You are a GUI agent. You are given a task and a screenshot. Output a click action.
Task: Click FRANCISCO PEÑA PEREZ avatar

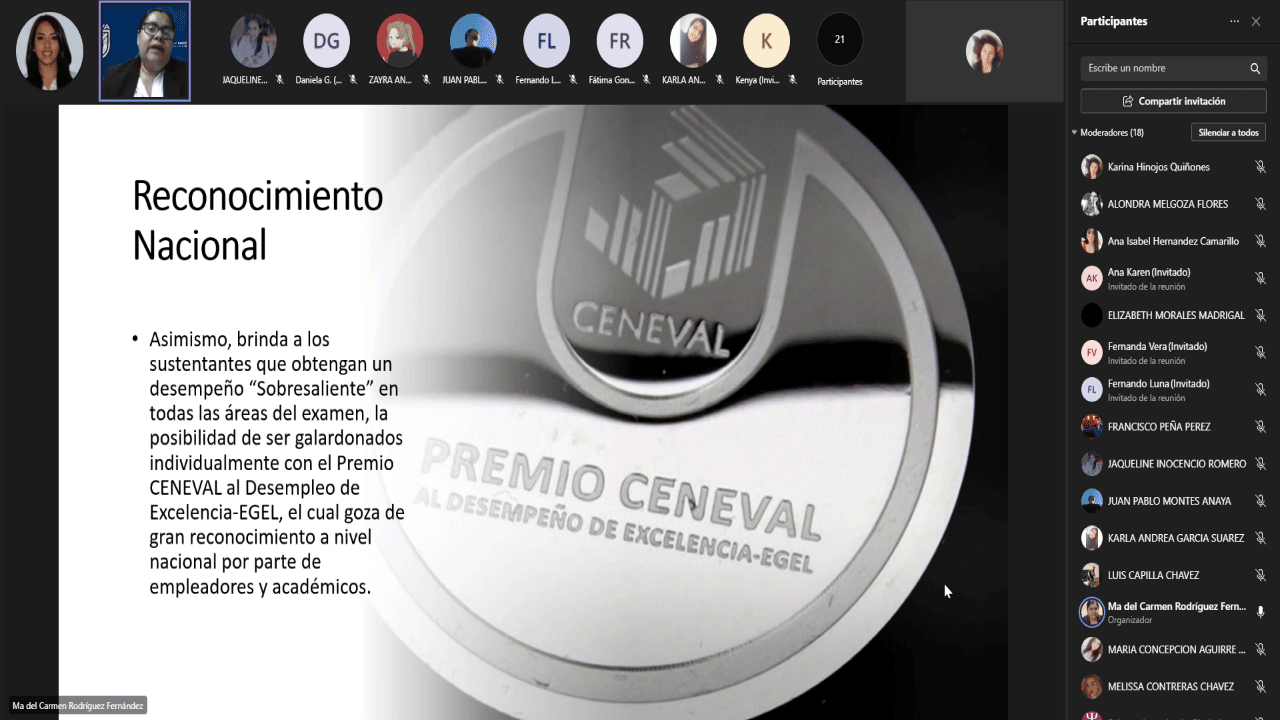click(1092, 427)
